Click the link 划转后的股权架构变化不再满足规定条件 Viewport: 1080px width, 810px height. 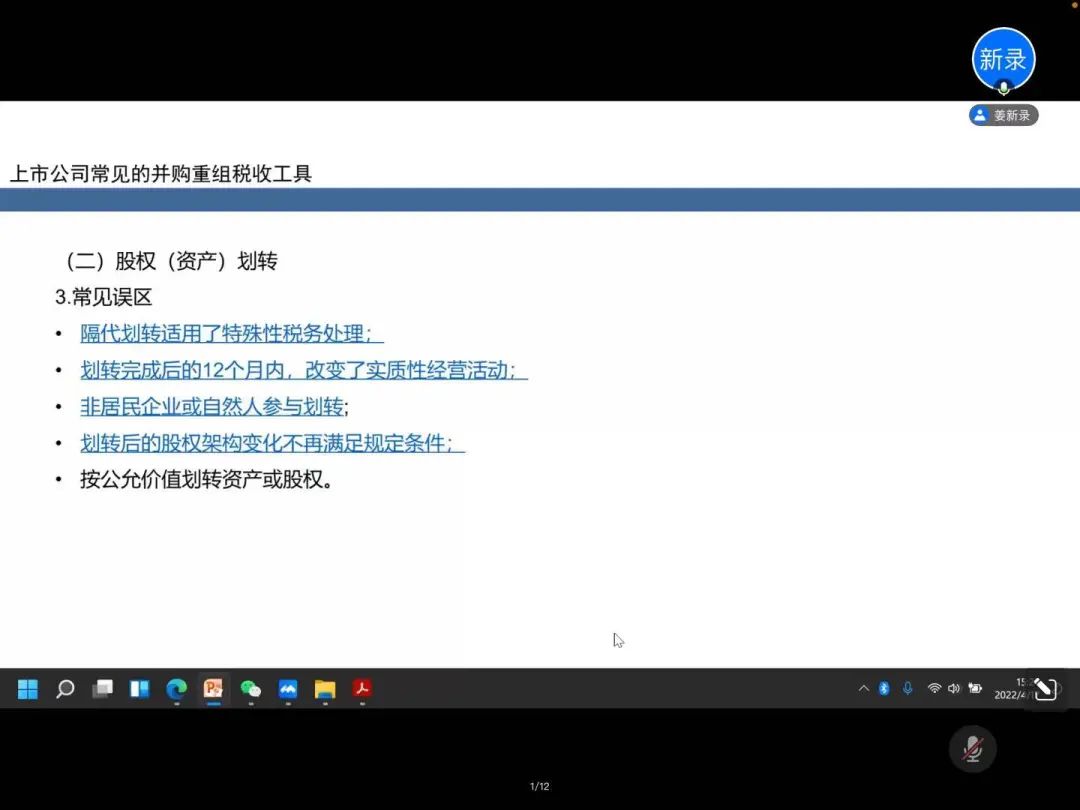click(x=271, y=443)
